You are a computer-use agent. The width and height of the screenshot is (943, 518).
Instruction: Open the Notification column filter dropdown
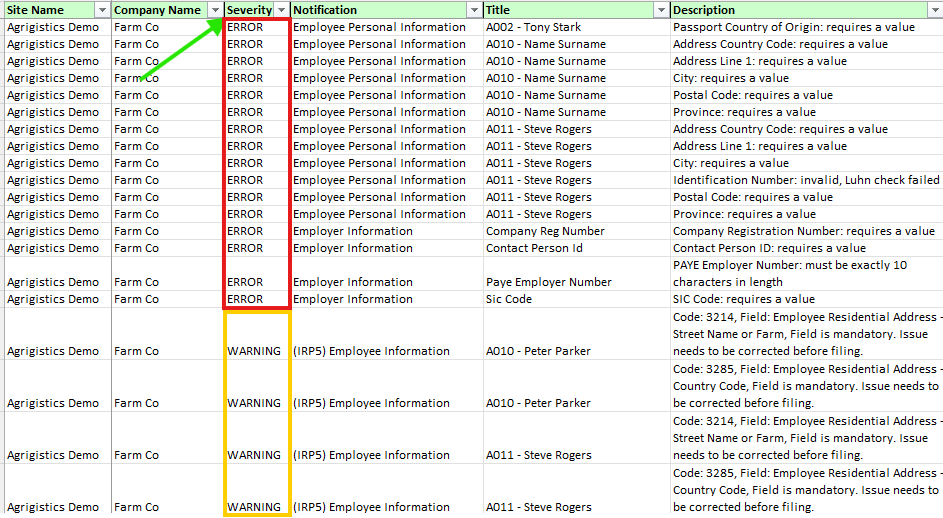pyautogui.click(x=474, y=10)
